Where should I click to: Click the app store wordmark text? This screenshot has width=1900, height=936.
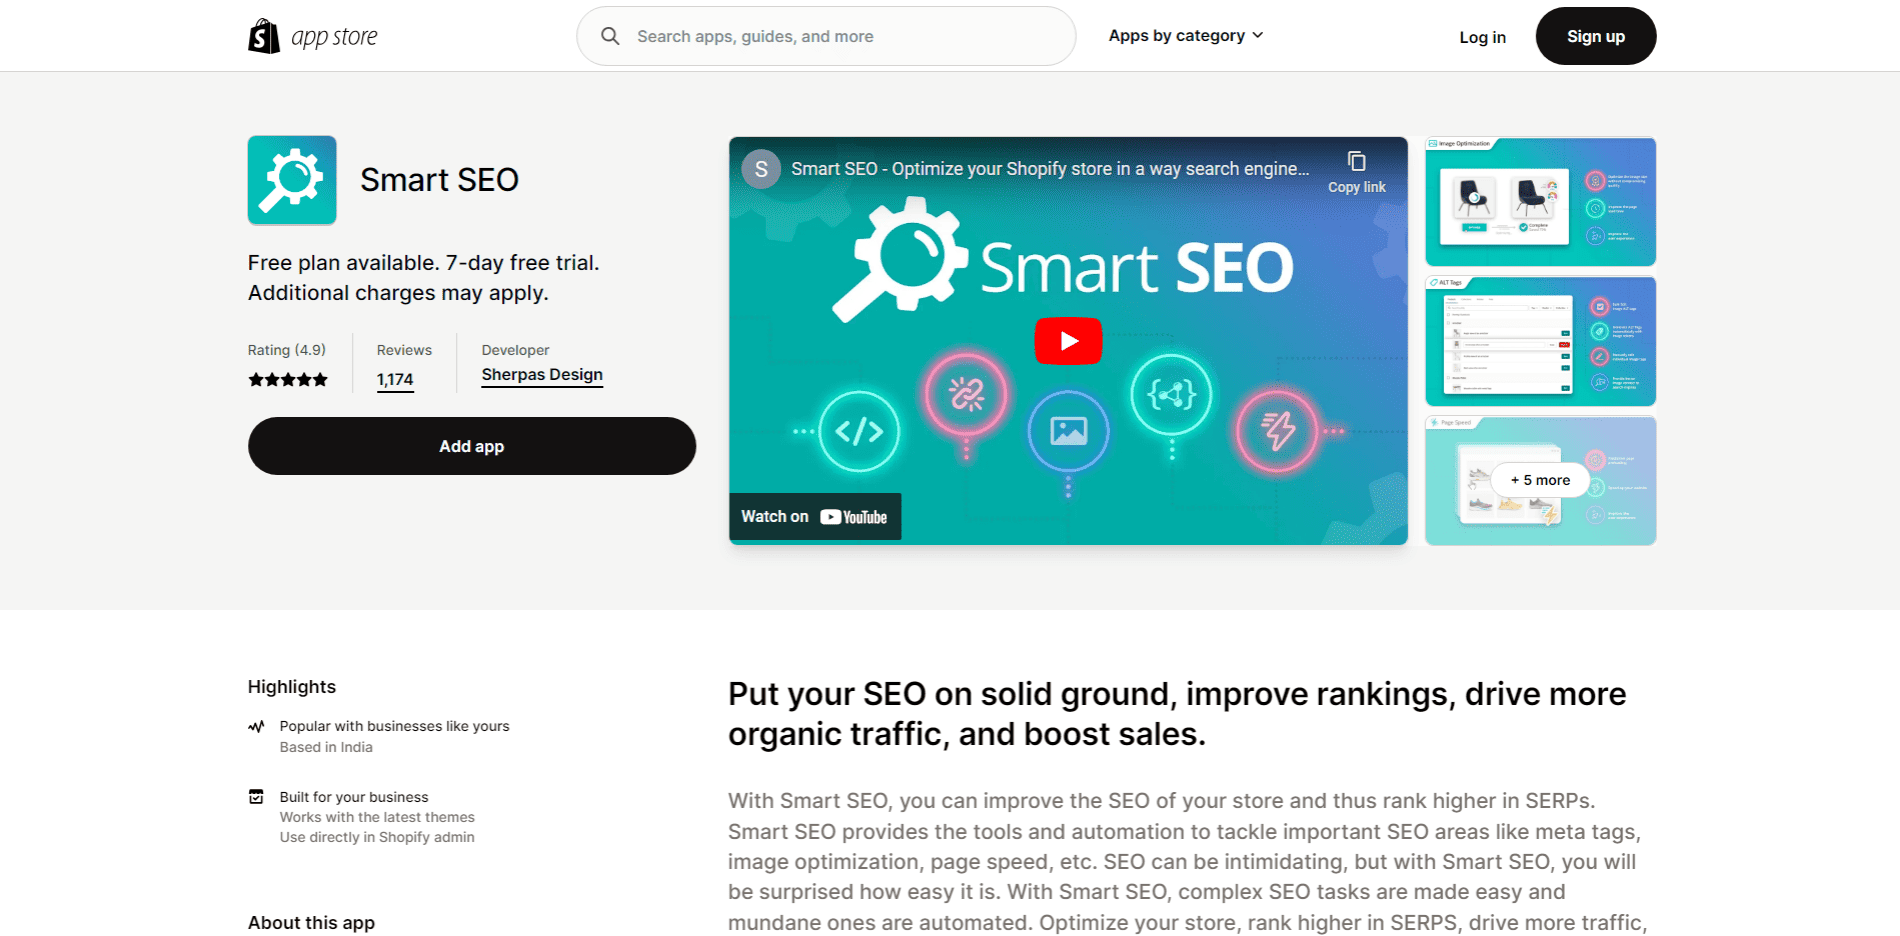(x=334, y=37)
